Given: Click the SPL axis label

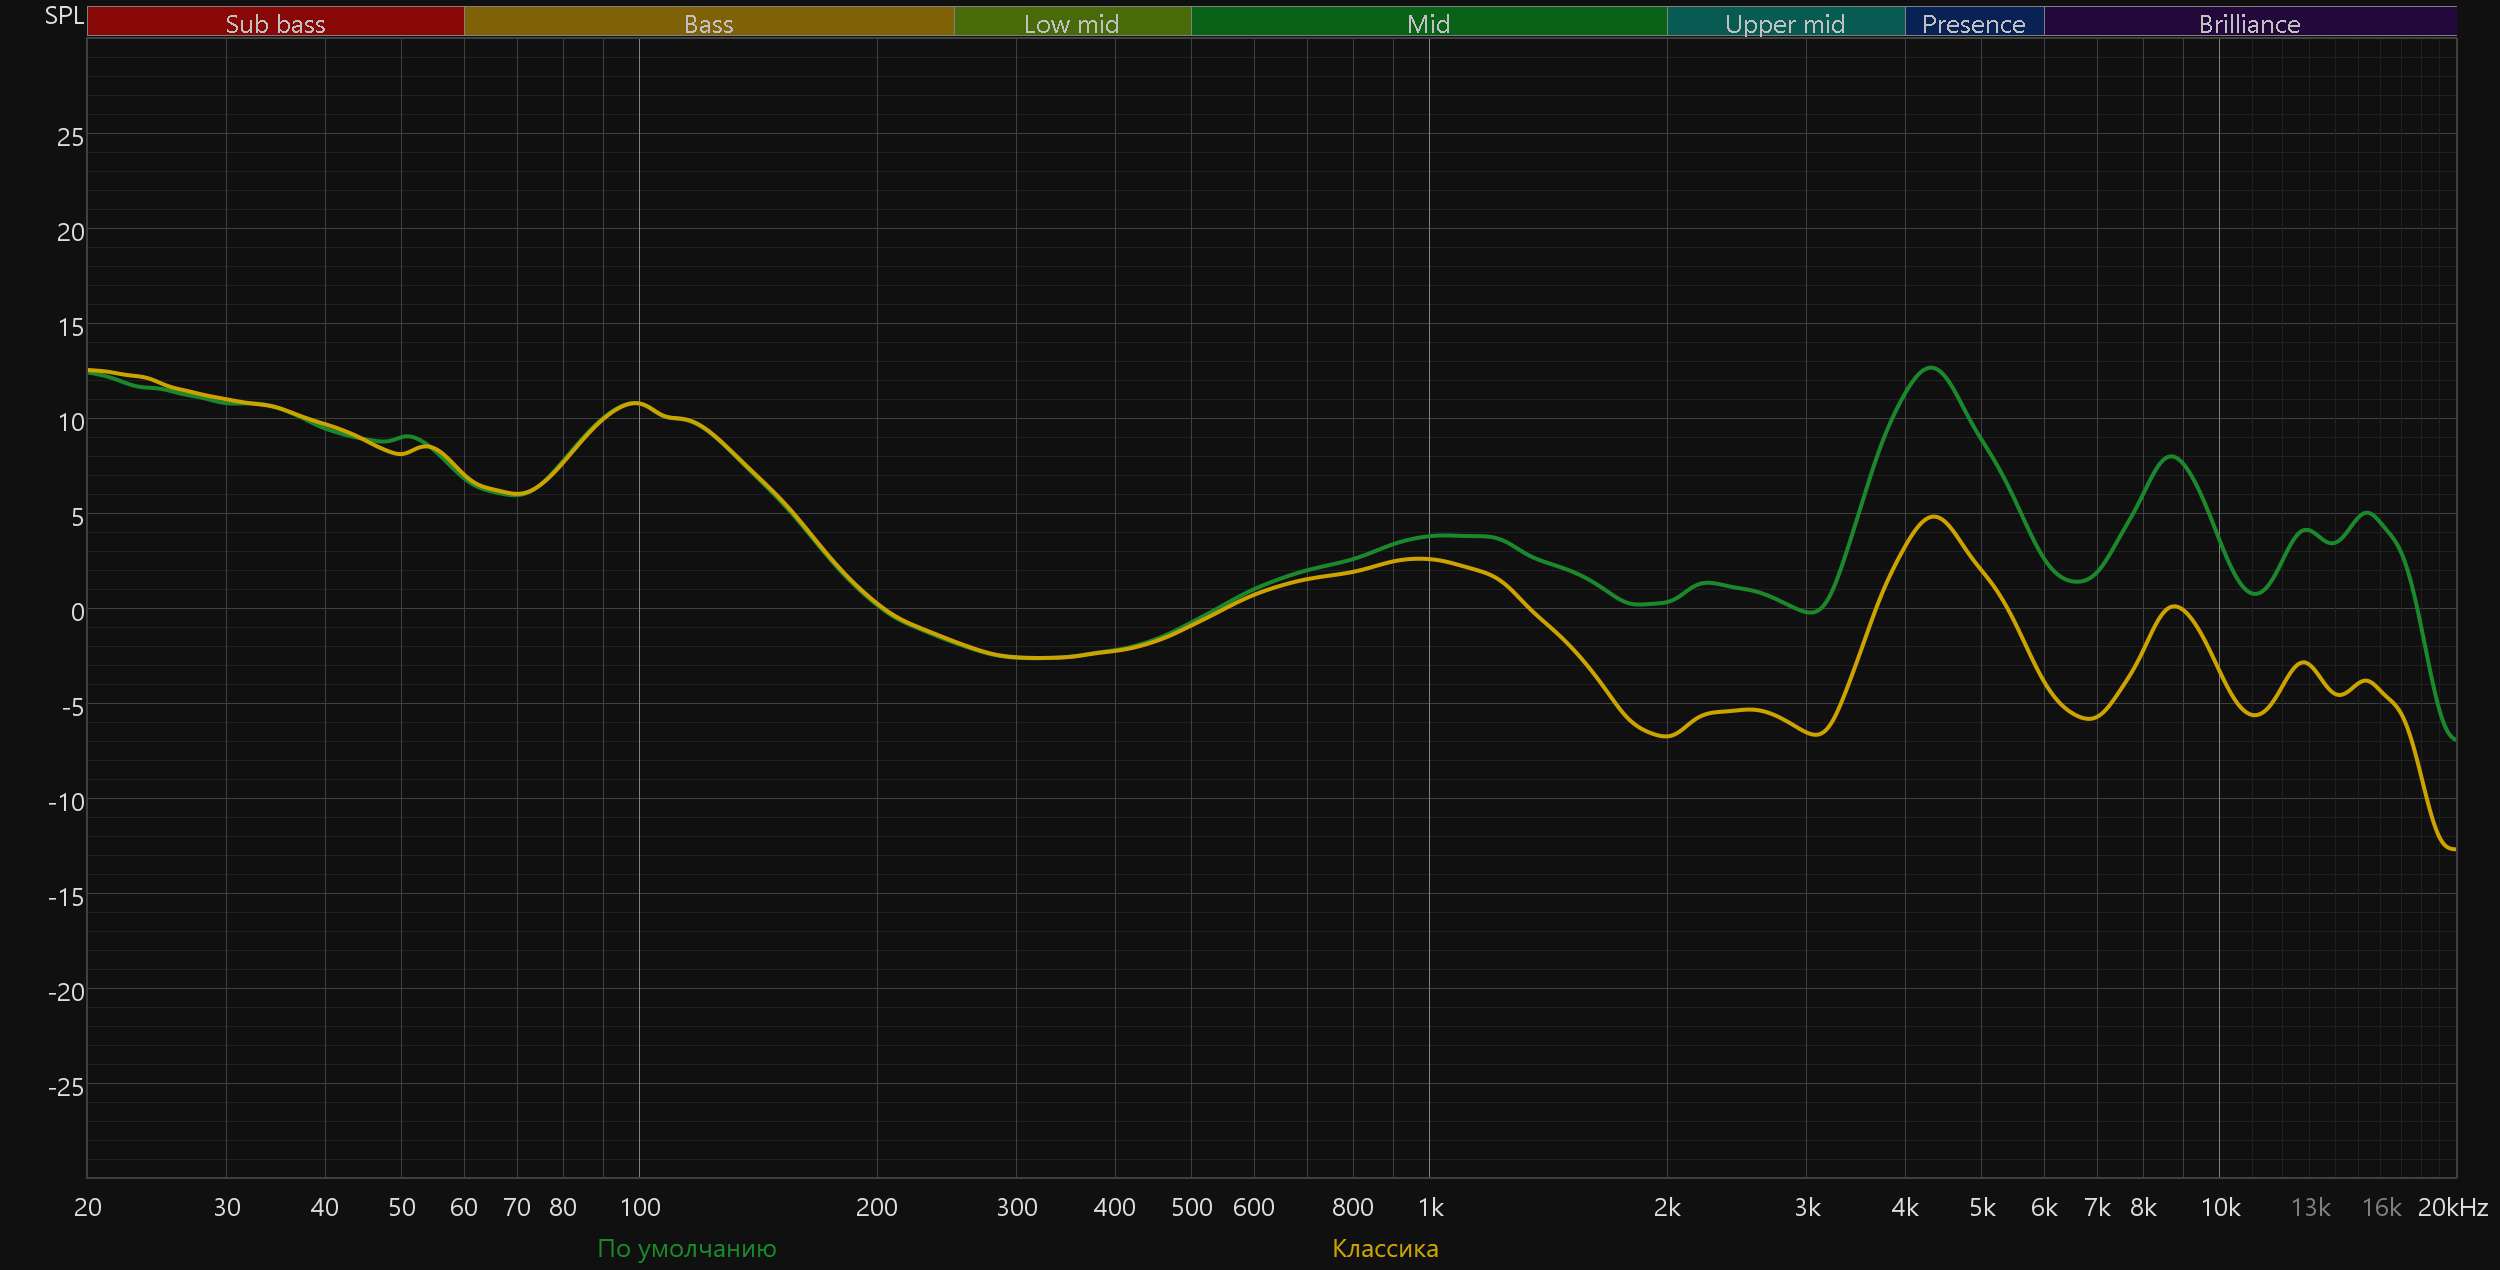Looking at the screenshot, I should point(64,16).
